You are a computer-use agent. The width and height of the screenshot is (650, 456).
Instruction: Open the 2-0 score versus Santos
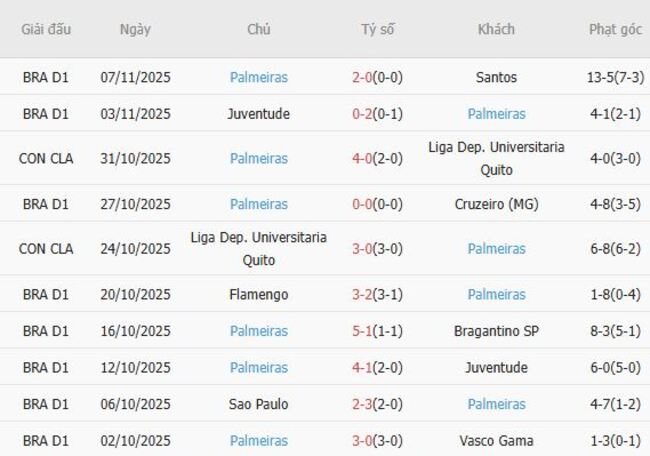tap(377, 77)
